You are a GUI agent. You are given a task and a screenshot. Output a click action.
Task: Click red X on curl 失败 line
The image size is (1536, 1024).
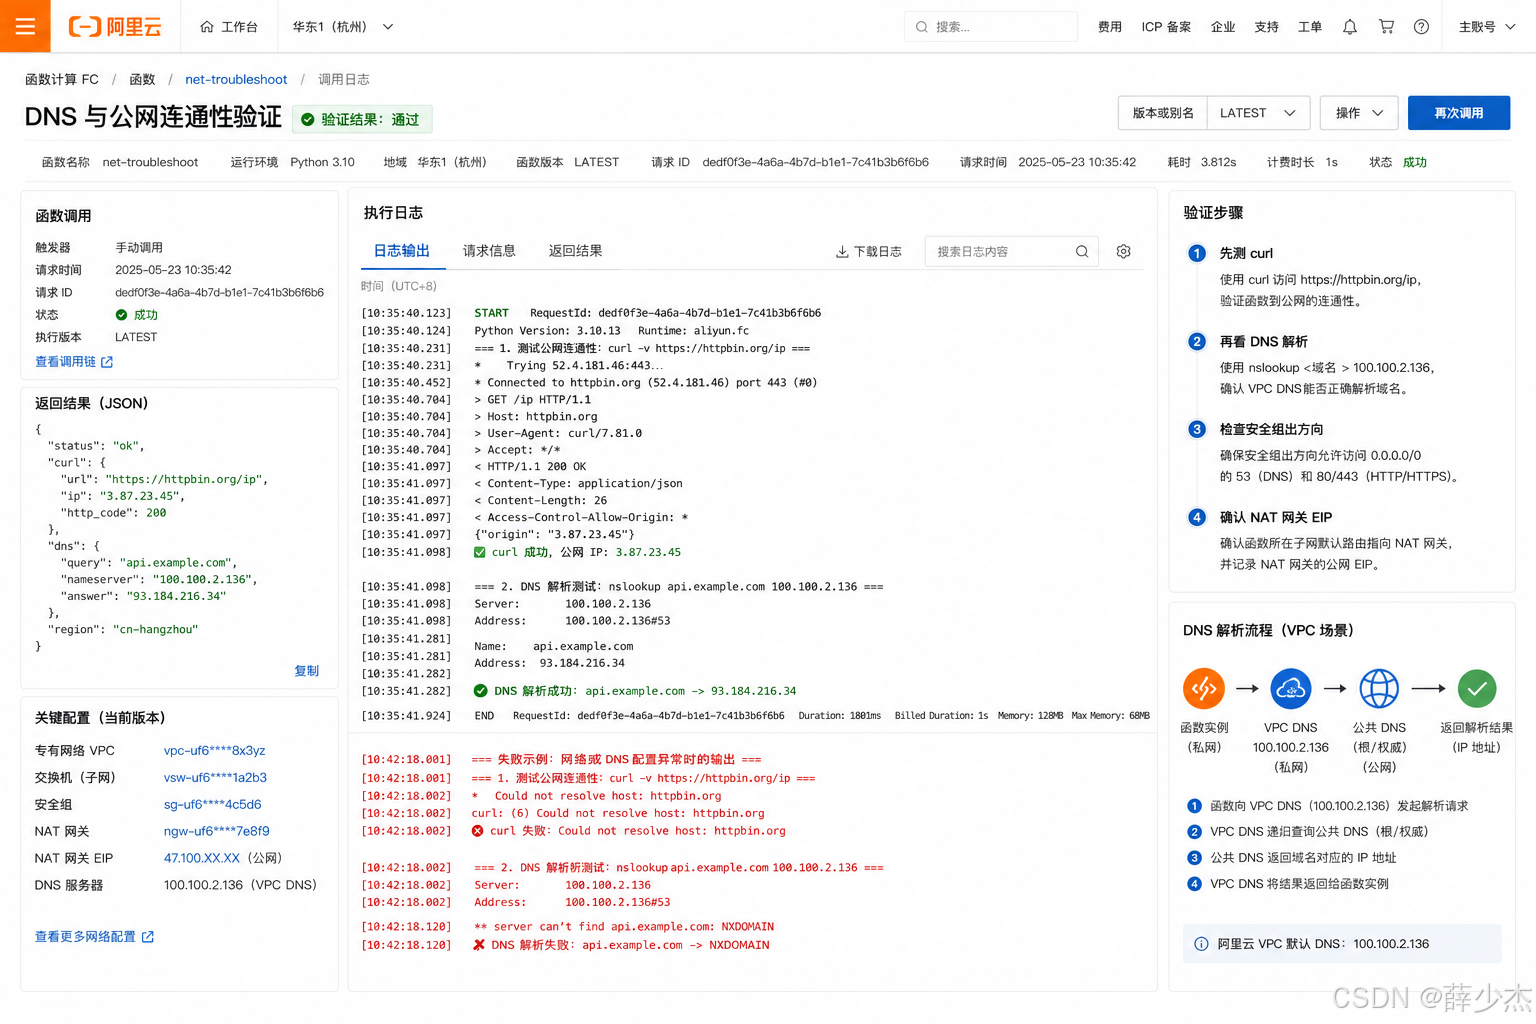pos(478,831)
